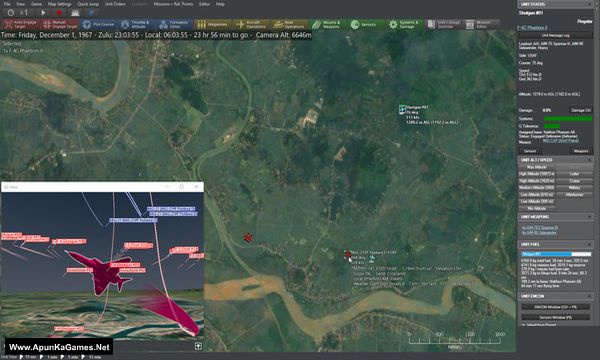Click Weapons button in Unit Status
Image resolution: width=600 pixels, height=360 pixels.
[x=581, y=151]
